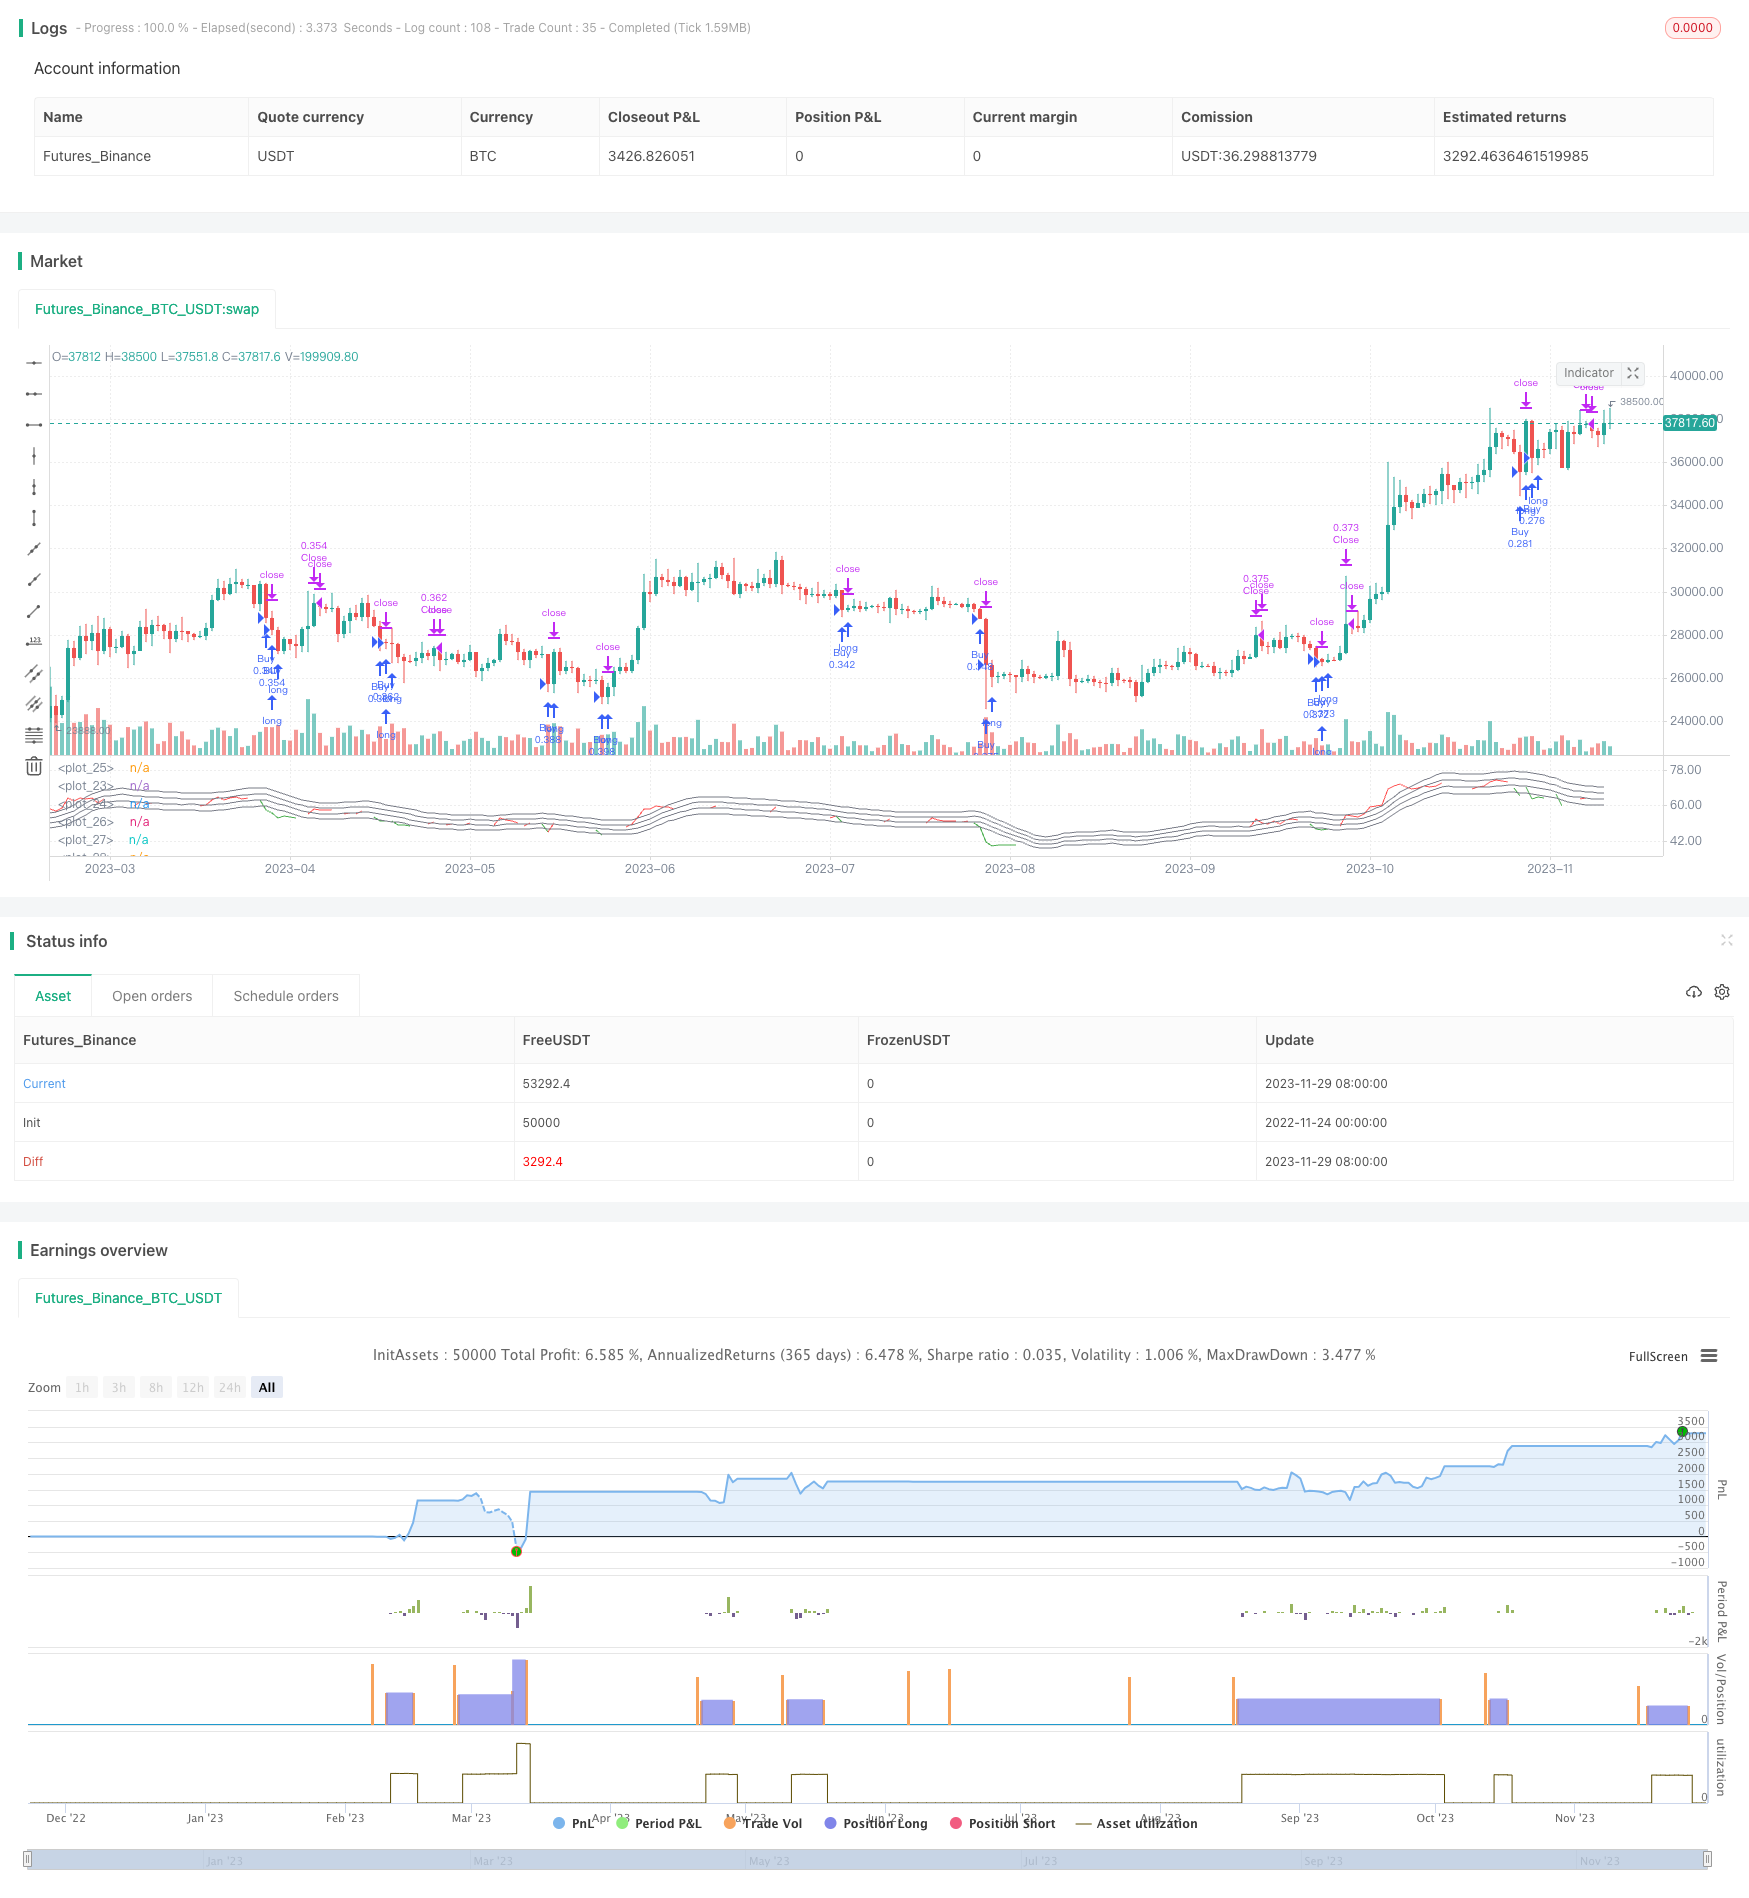The image size is (1749, 1898).
Task: Select the vertical straight line drawing tool
Action: pos(34,456)
